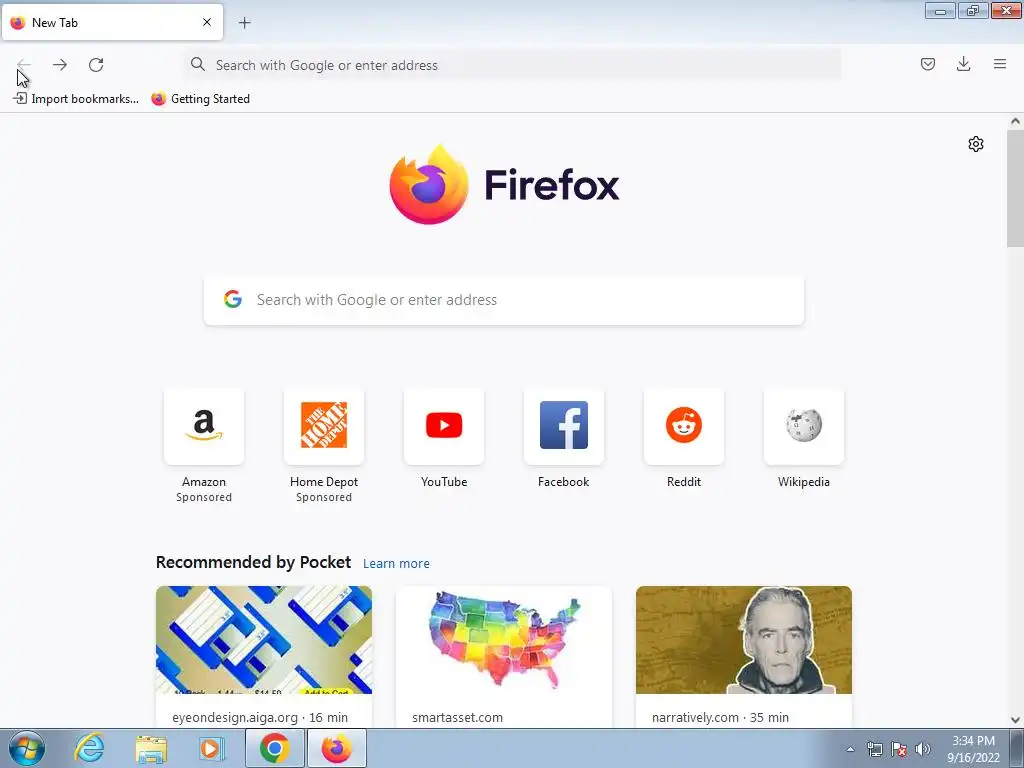Open the smartasset.com map article thumbnail

pyautogui.click(x=504, y=640)
